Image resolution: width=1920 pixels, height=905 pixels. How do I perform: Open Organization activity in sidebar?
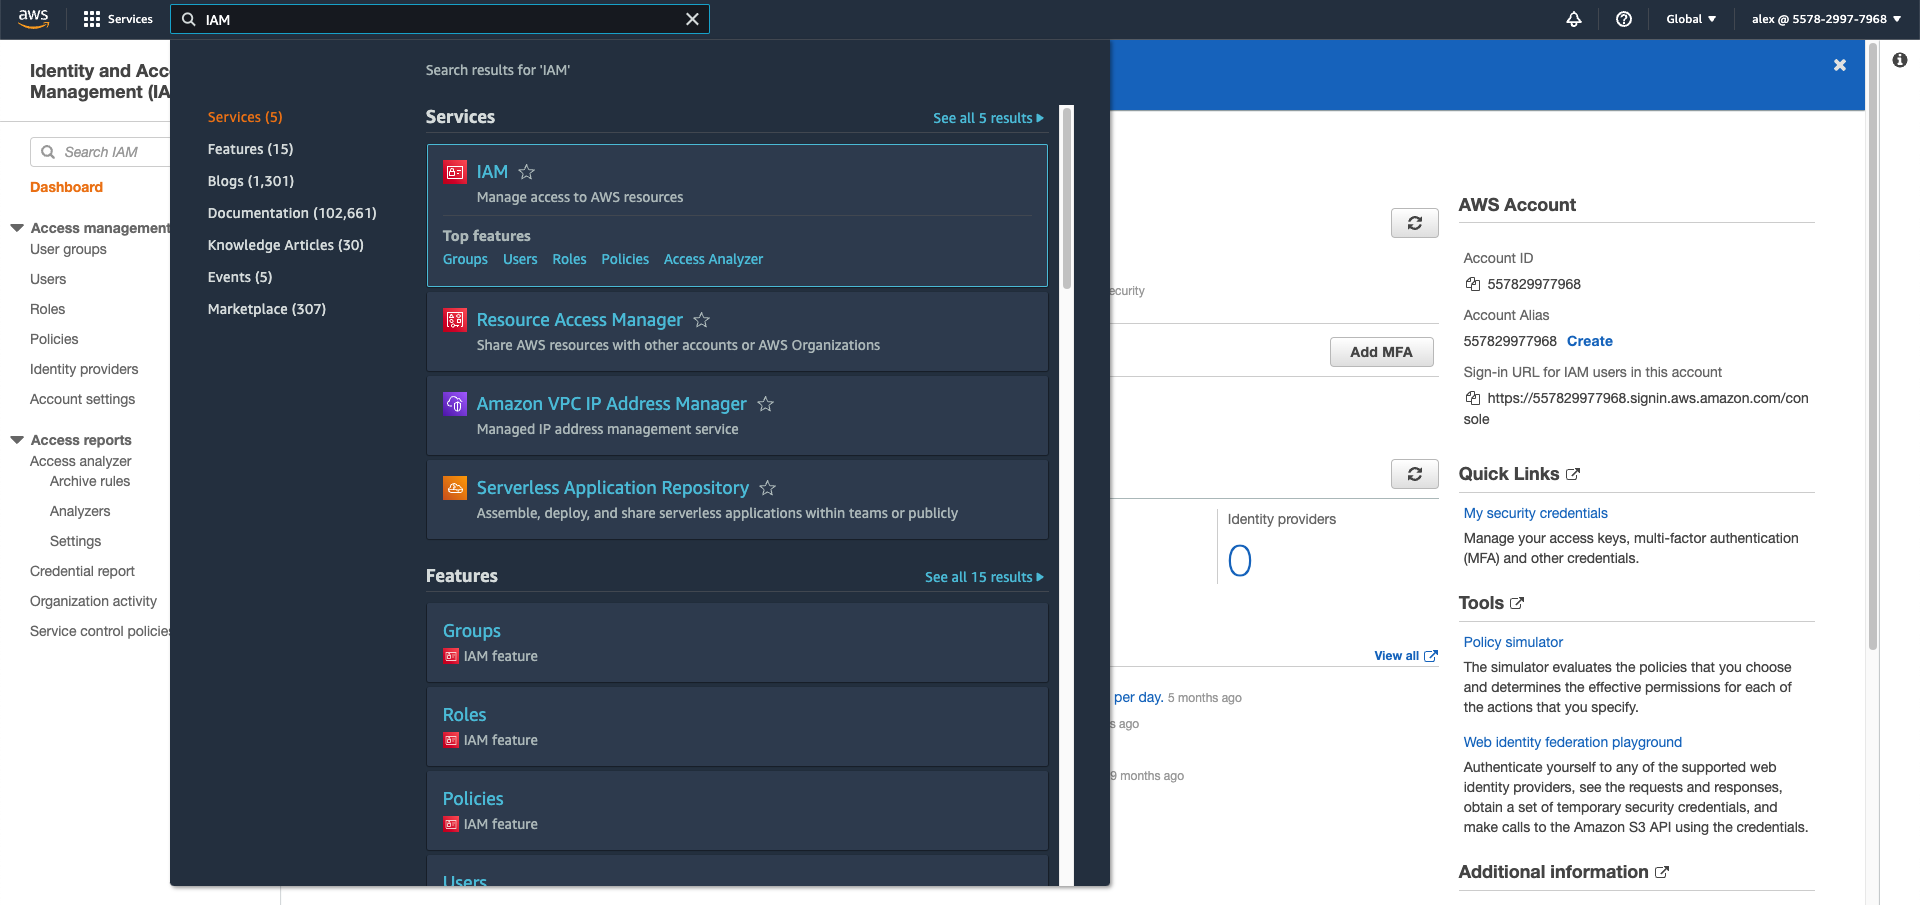coord(93,601)
